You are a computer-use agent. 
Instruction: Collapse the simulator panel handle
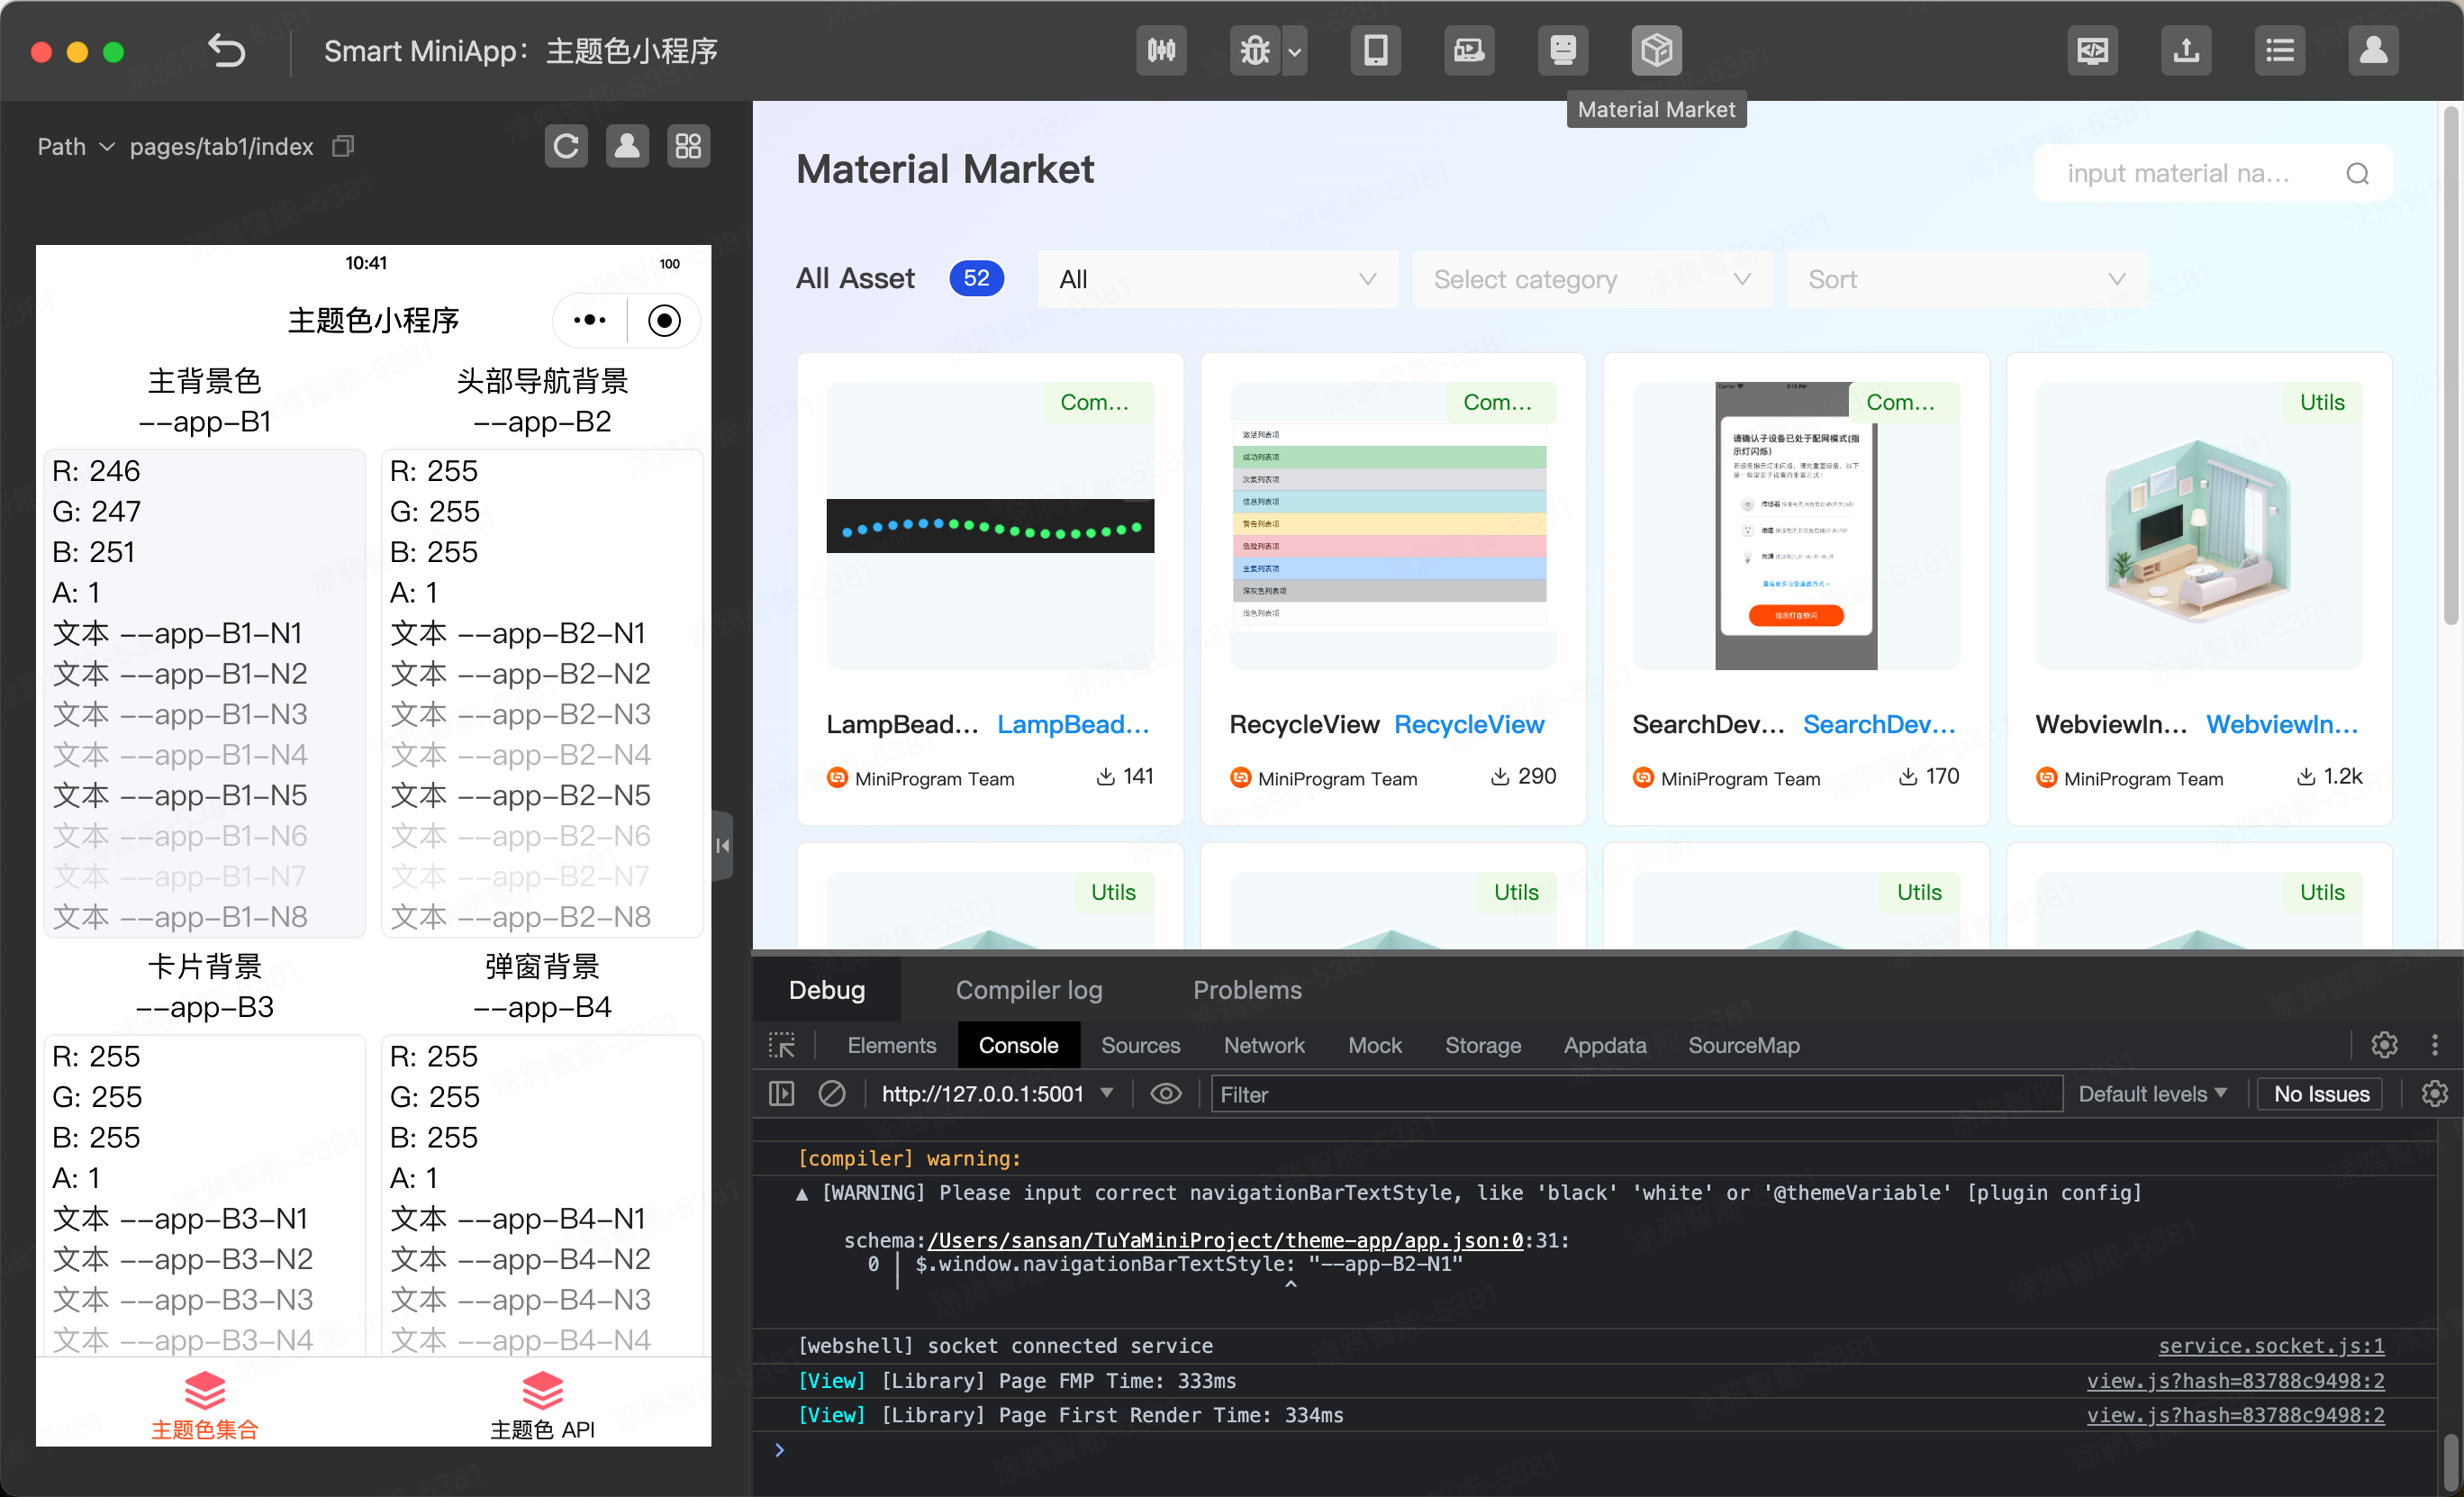pyautogui.click(x=722, y=846)
